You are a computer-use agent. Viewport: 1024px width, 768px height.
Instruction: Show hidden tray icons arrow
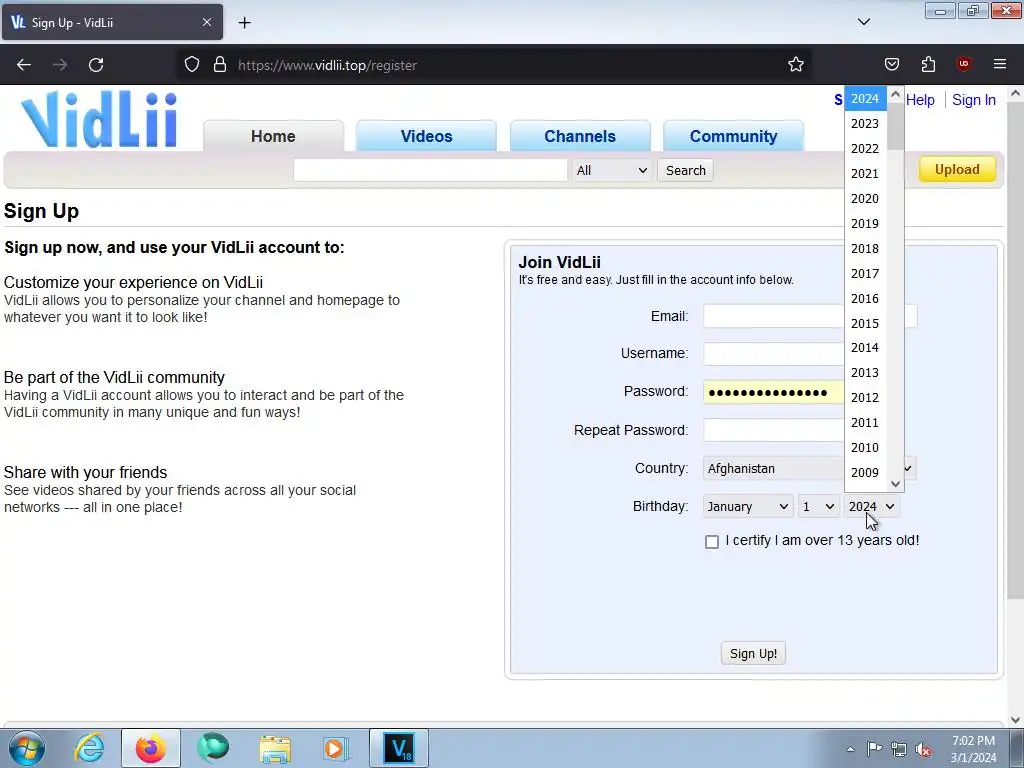pyautogui.click(x=850, y=749)
